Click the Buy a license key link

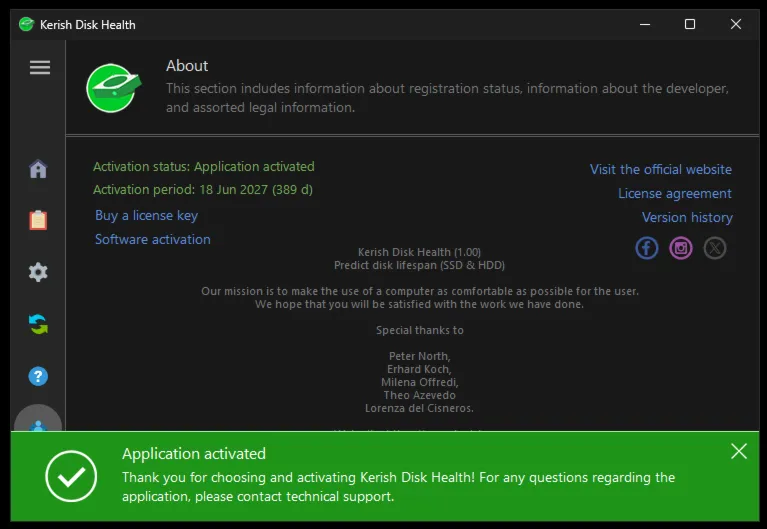[x=146, y=216]
